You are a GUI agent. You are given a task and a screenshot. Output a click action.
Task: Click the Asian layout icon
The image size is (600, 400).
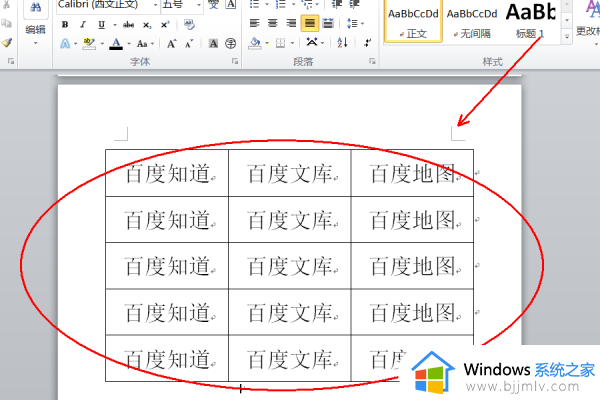(312, 42)
